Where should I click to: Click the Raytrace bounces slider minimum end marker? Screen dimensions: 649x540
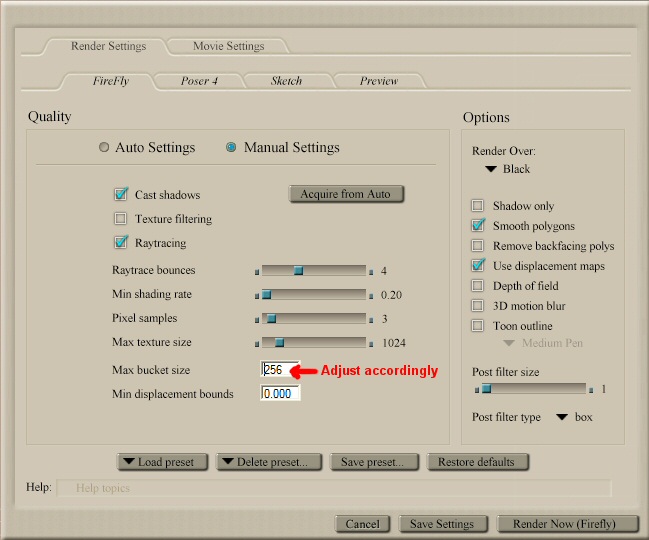coord(257,272)
